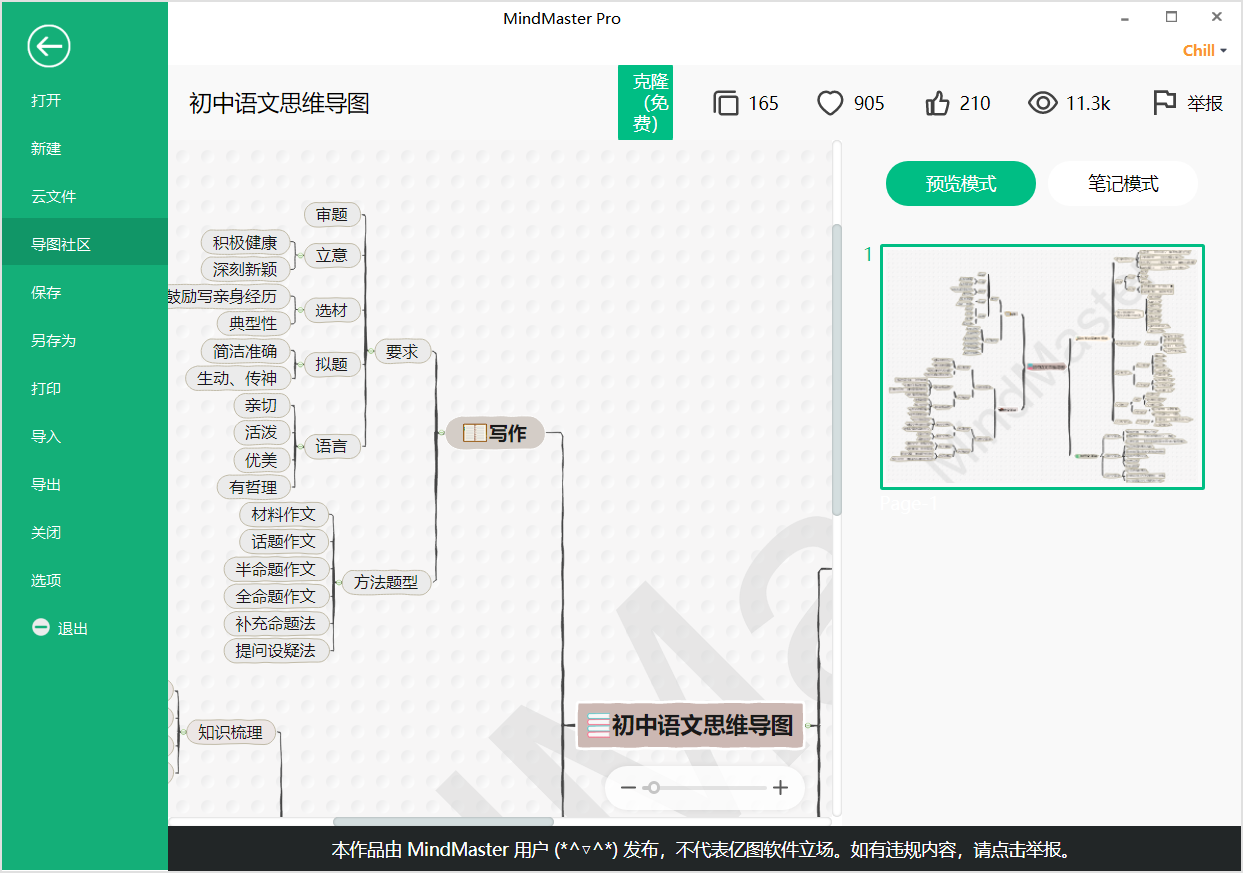Collapse the 要求 node toggle

point(370,351)
